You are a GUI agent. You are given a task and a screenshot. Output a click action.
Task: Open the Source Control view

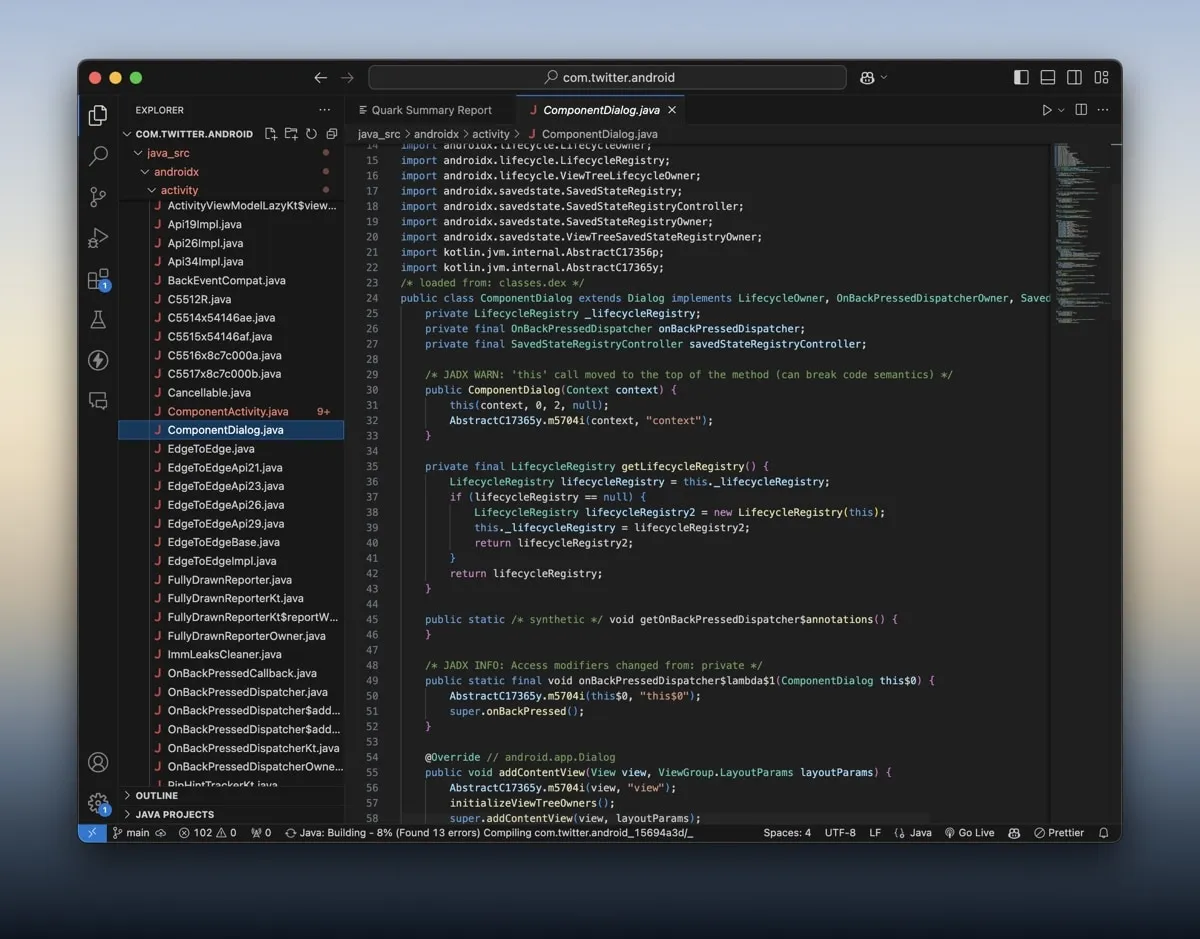pos(98,197)
